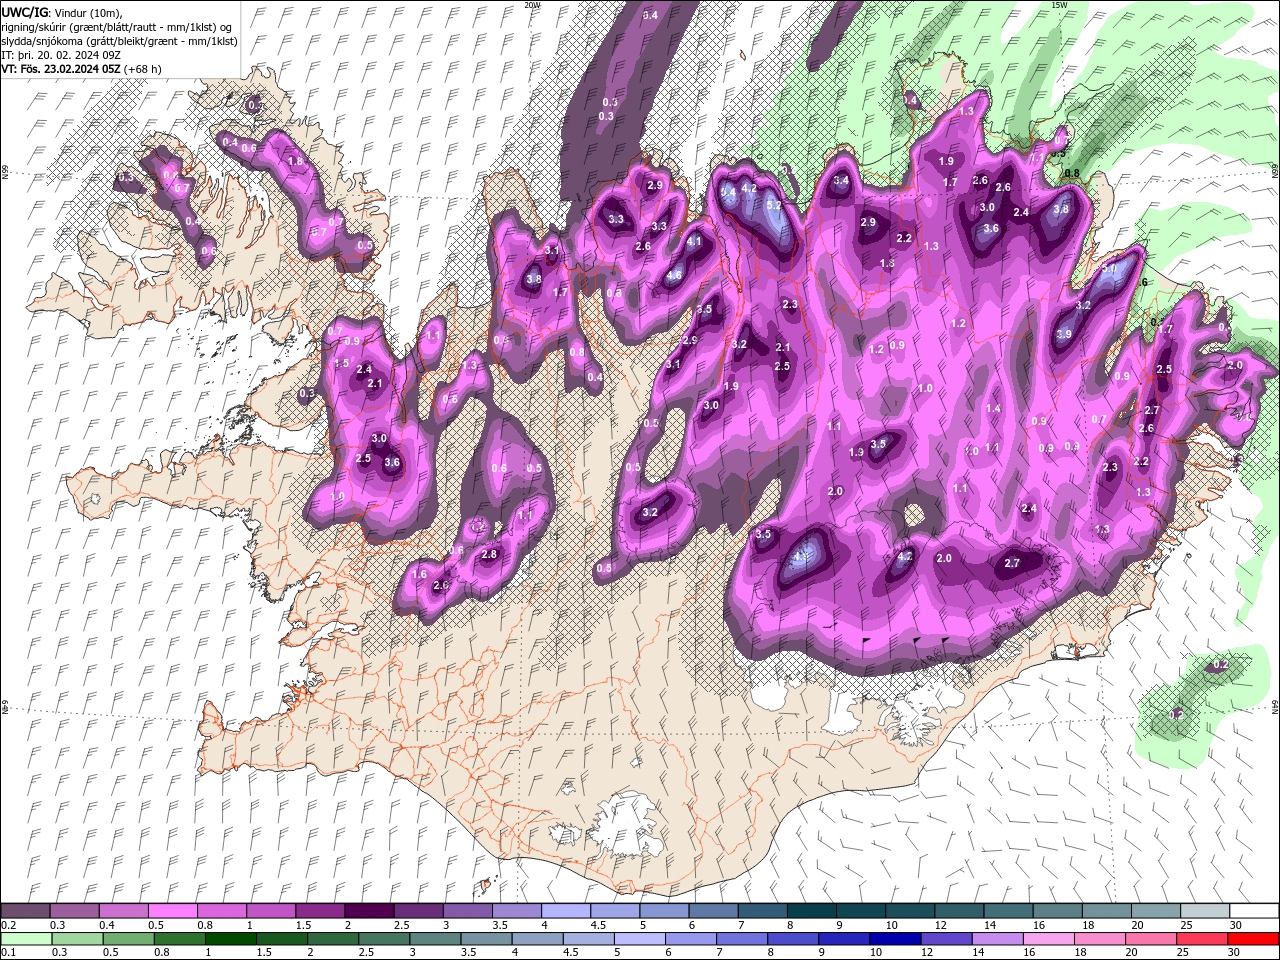This screenshot has height=960, width=1280.
Task: Click the white swatch above 30 in top legend
Action: (x=1254, y=911)
